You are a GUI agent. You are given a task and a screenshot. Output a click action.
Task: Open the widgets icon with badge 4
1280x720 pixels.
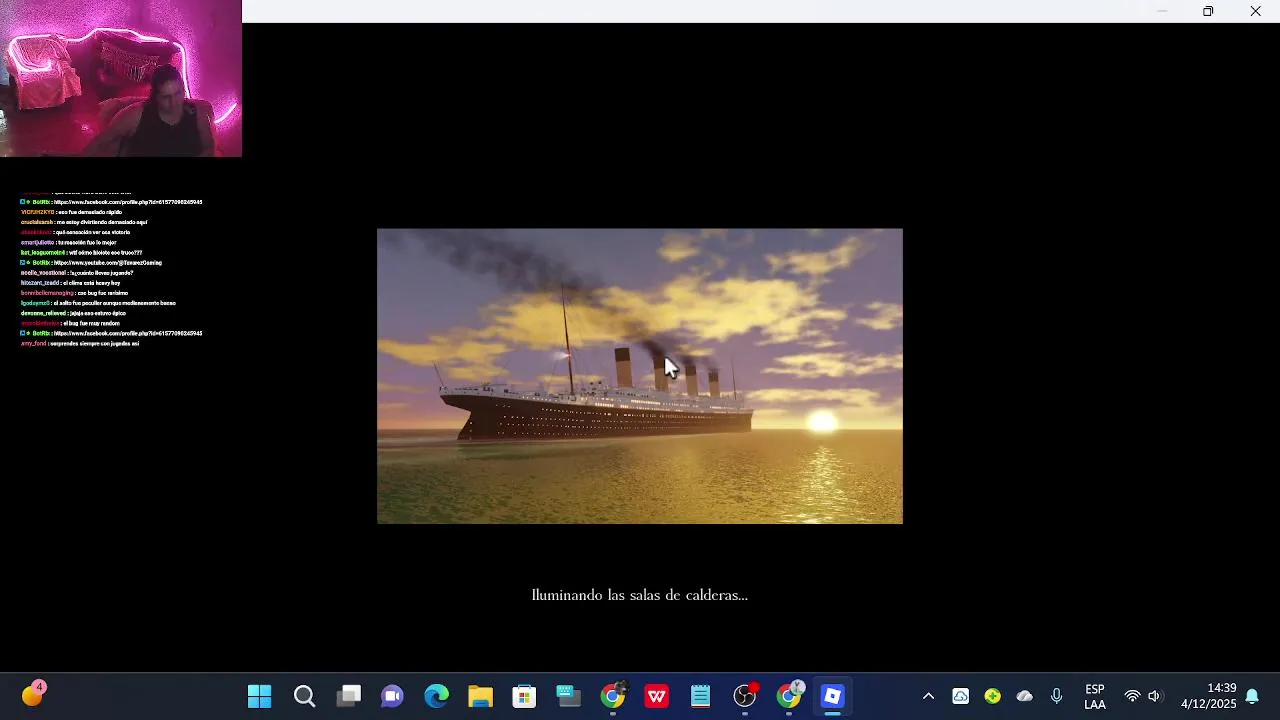point(33,695)
